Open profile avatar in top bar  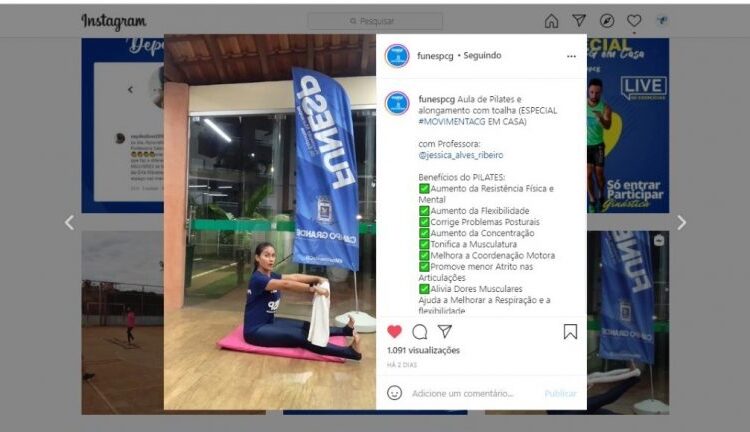click(x=662, y=20)
